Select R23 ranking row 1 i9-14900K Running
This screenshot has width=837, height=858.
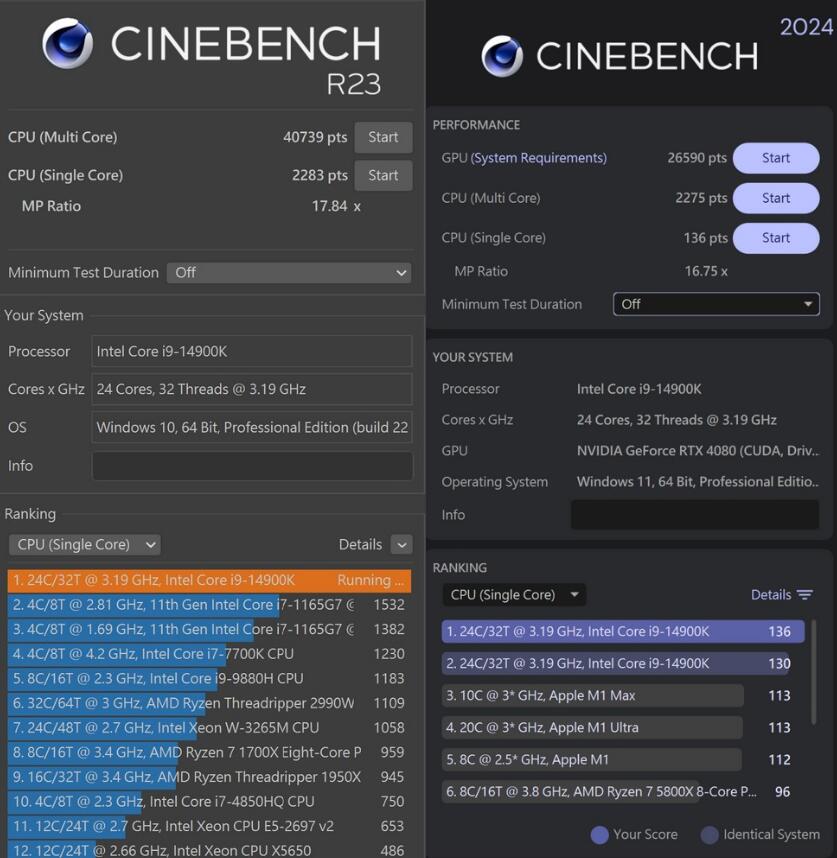[x=210, y=581]
